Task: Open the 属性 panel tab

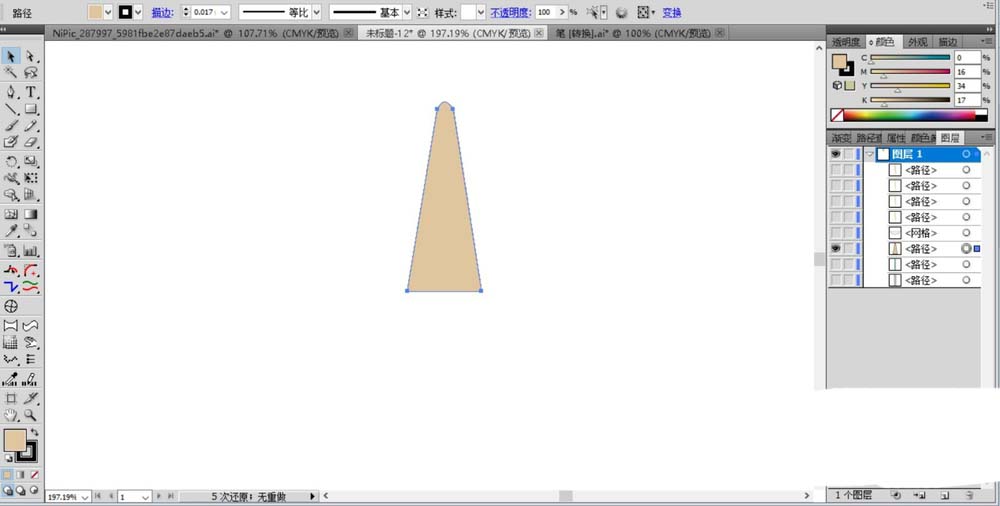Action: click(895, 138)
